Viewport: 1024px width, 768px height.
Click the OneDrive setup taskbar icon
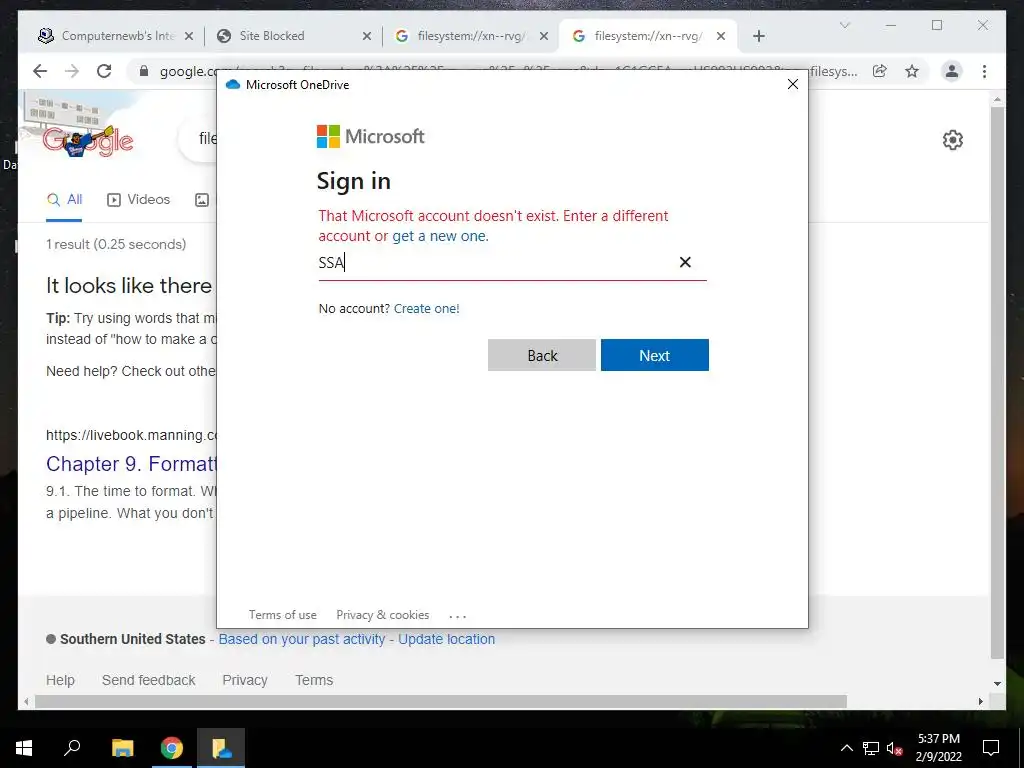coord(221,748)
